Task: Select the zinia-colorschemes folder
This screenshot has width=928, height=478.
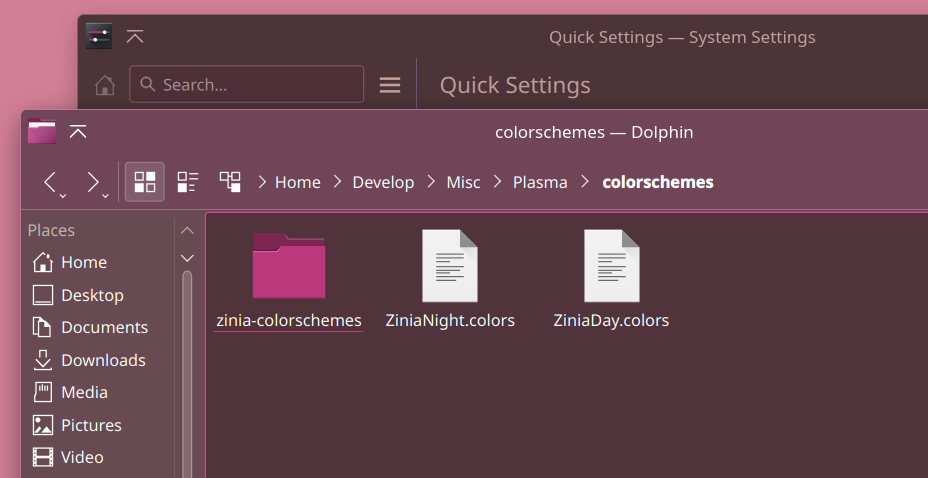Action: coord(289,280)
